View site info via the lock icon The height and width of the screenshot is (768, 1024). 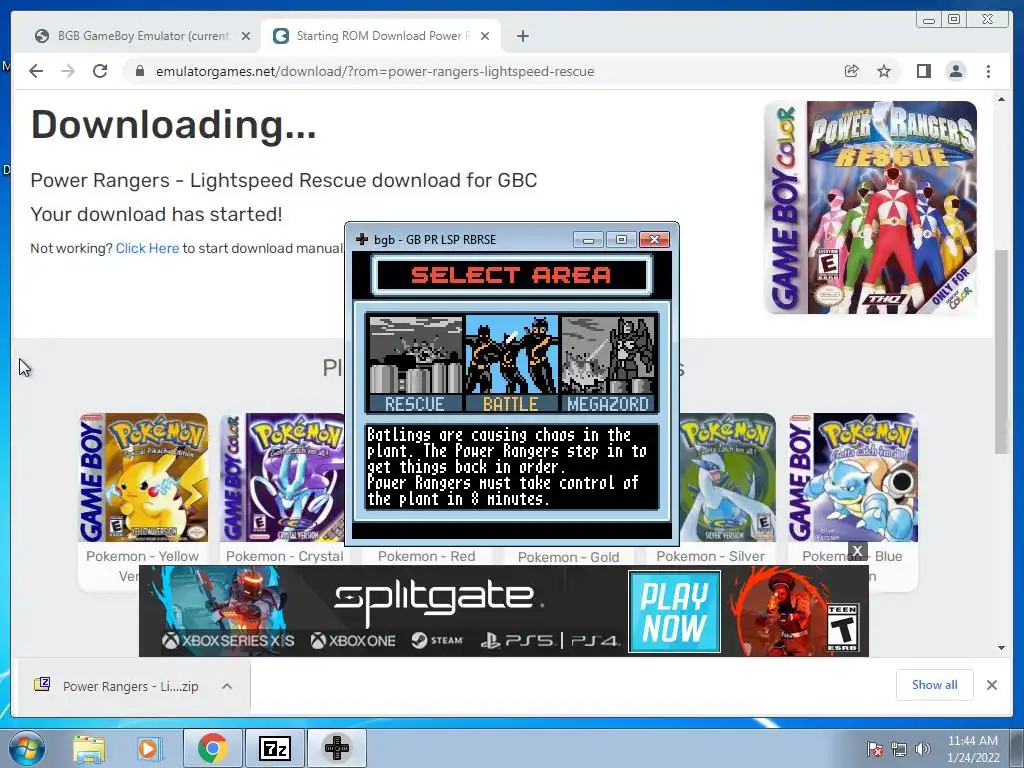pyautogui.click(x=139, y=71)
